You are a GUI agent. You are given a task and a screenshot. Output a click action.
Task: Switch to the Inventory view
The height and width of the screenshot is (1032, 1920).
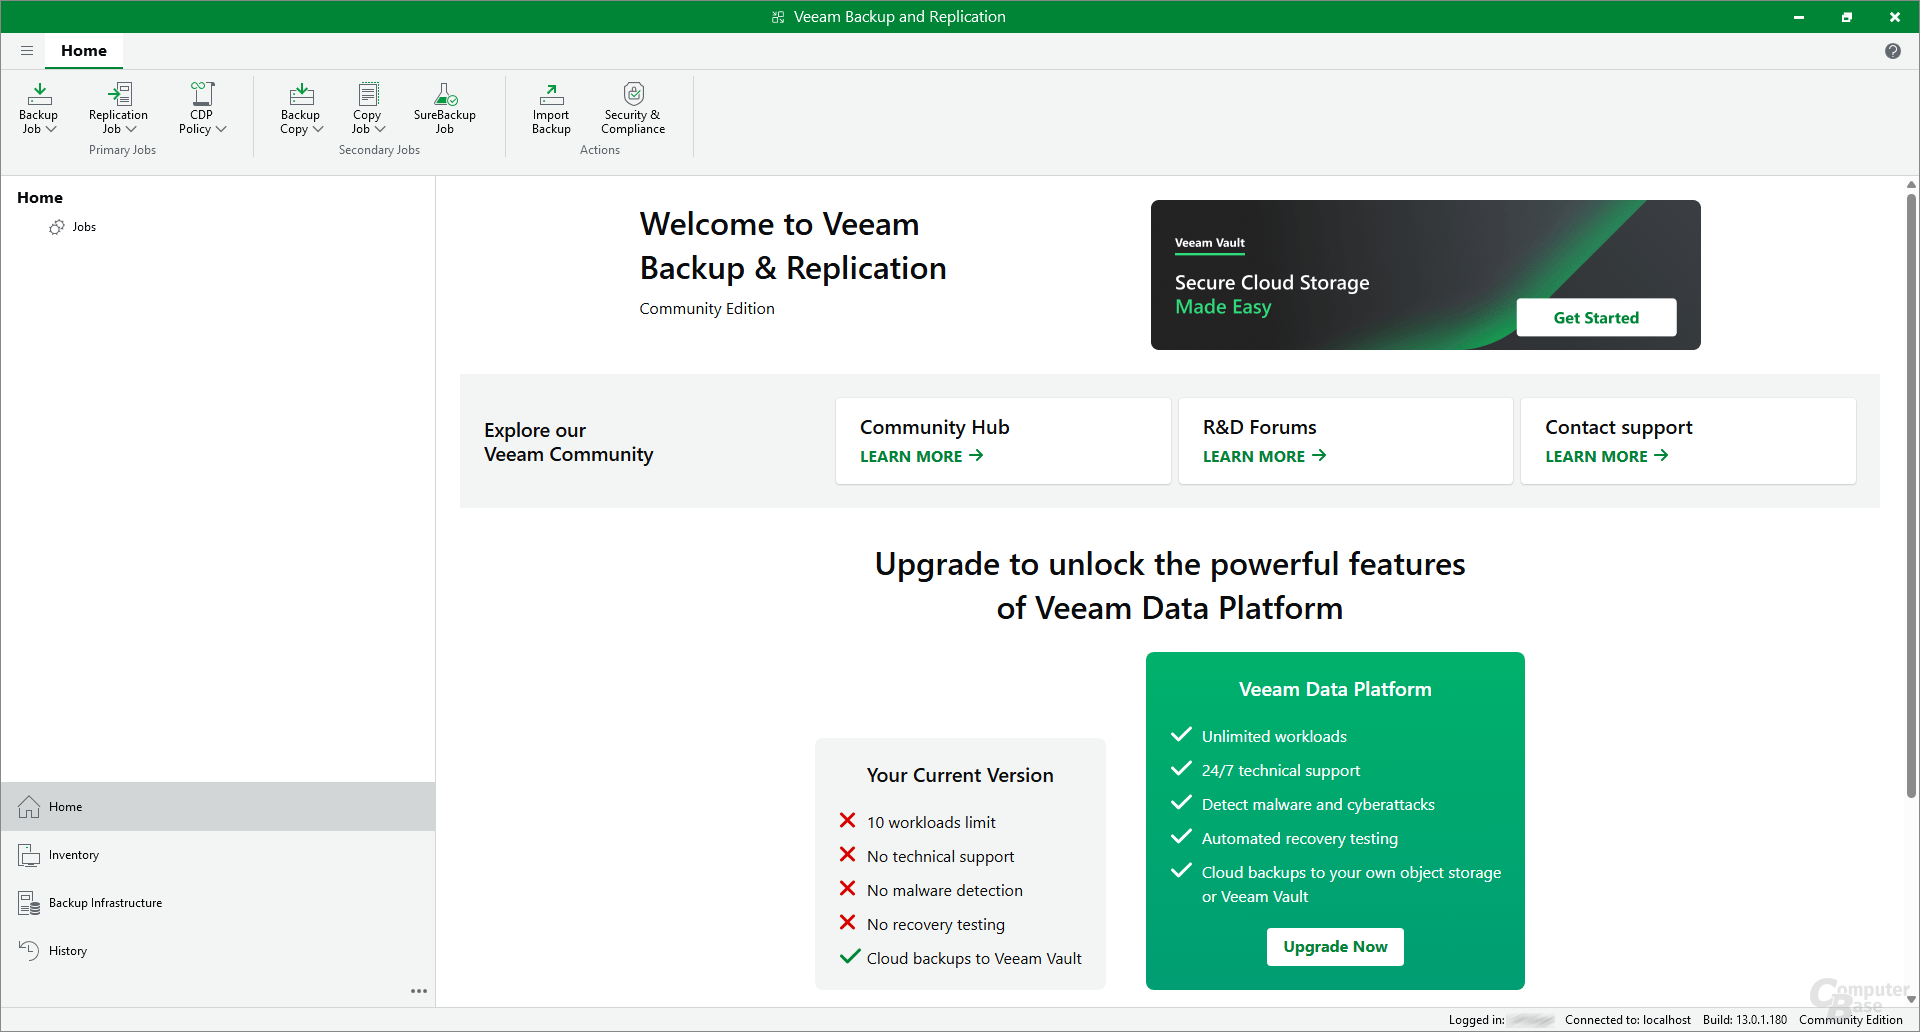(x=74, y=855)
